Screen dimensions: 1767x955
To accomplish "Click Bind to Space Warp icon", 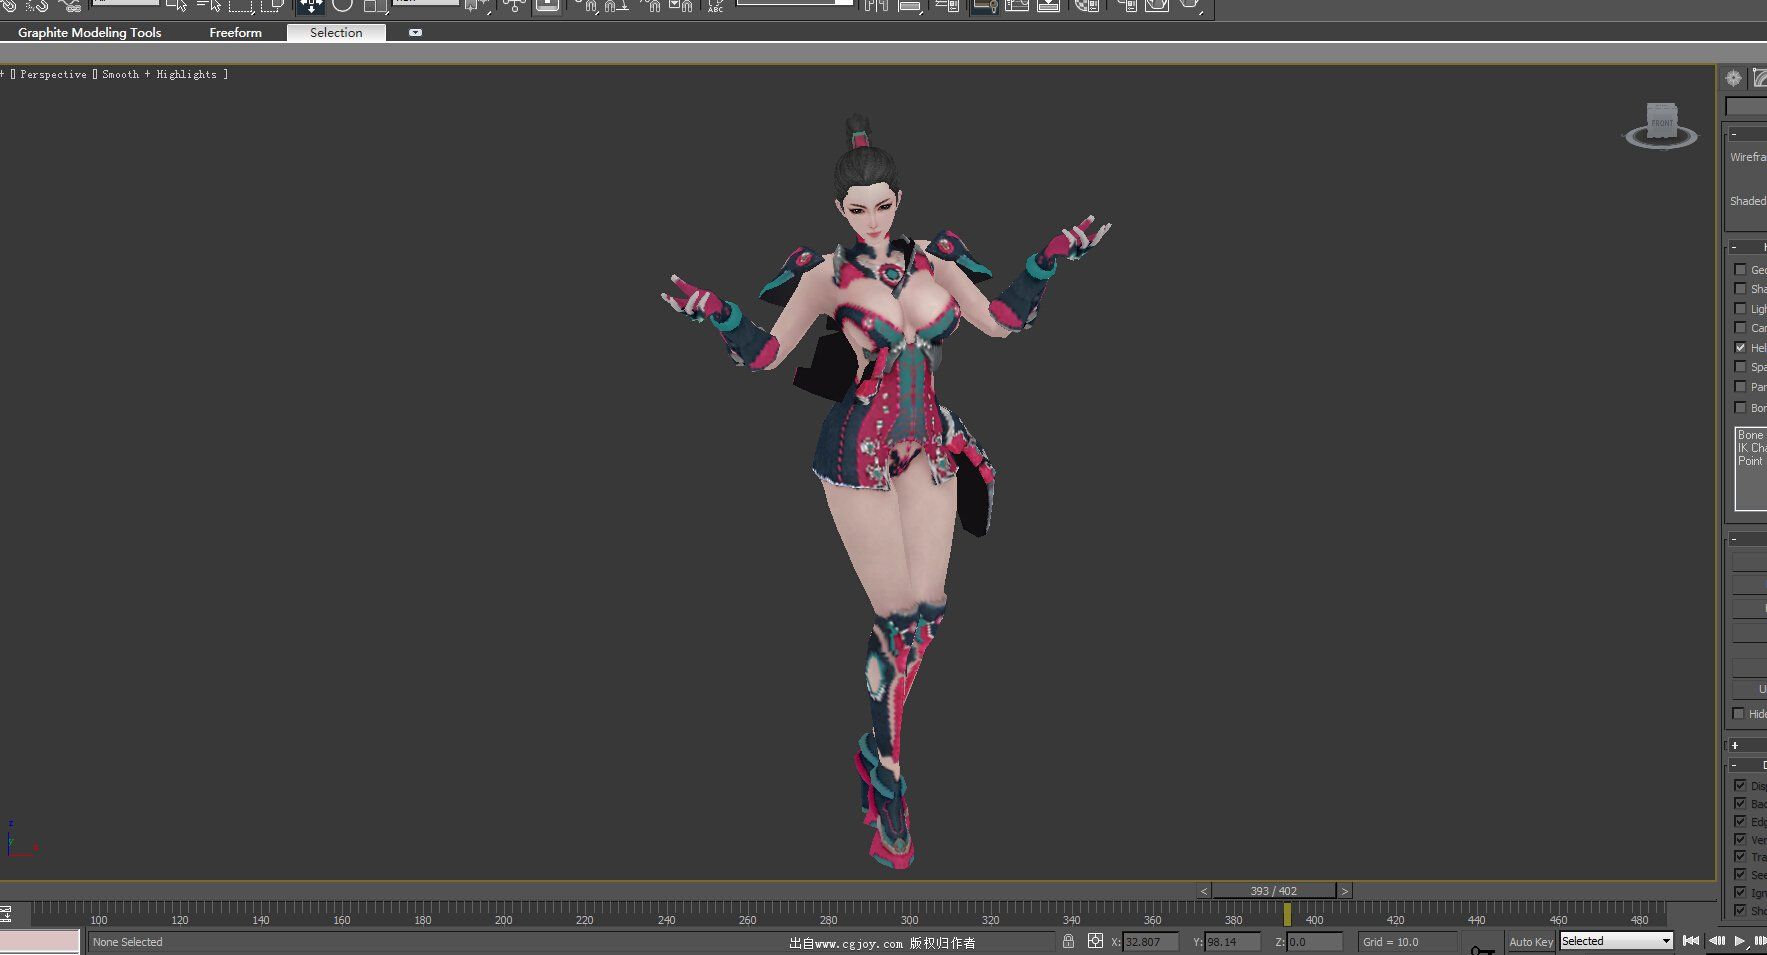I will [70, 5].
